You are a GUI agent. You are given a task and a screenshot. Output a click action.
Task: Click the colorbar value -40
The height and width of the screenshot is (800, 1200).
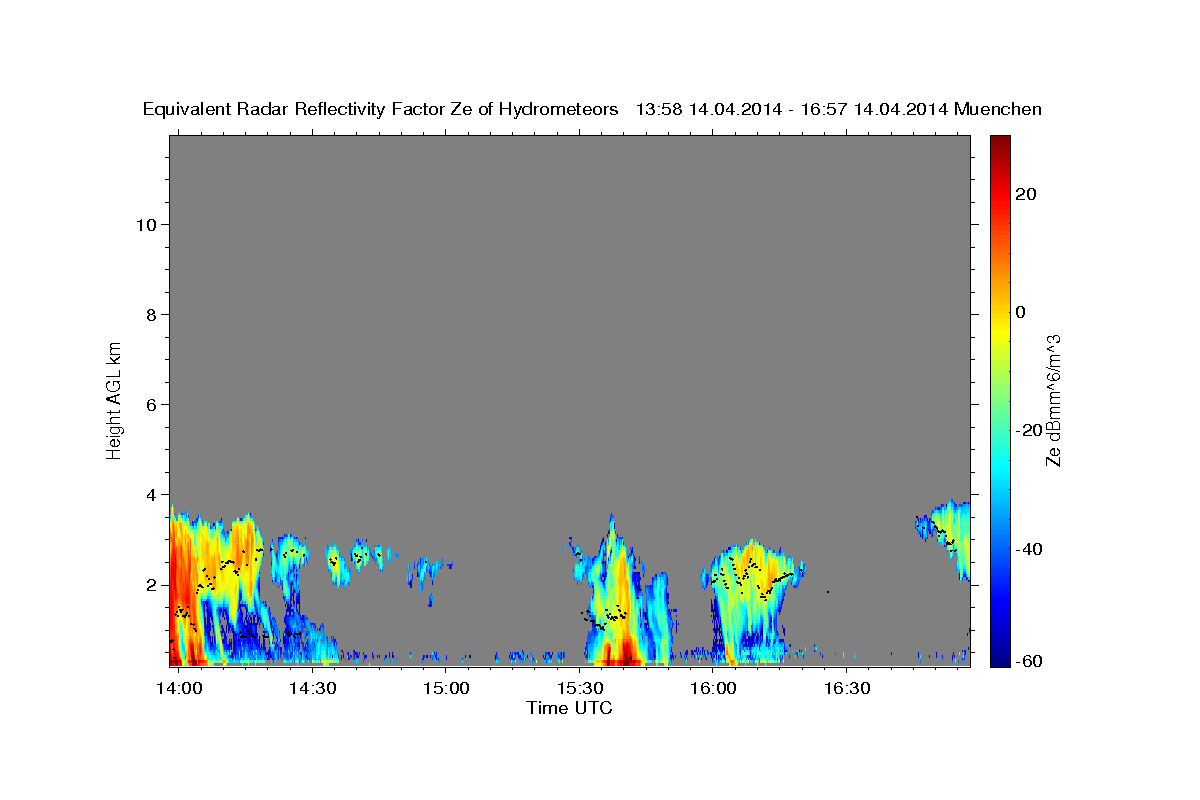(x=1029, y=548)
